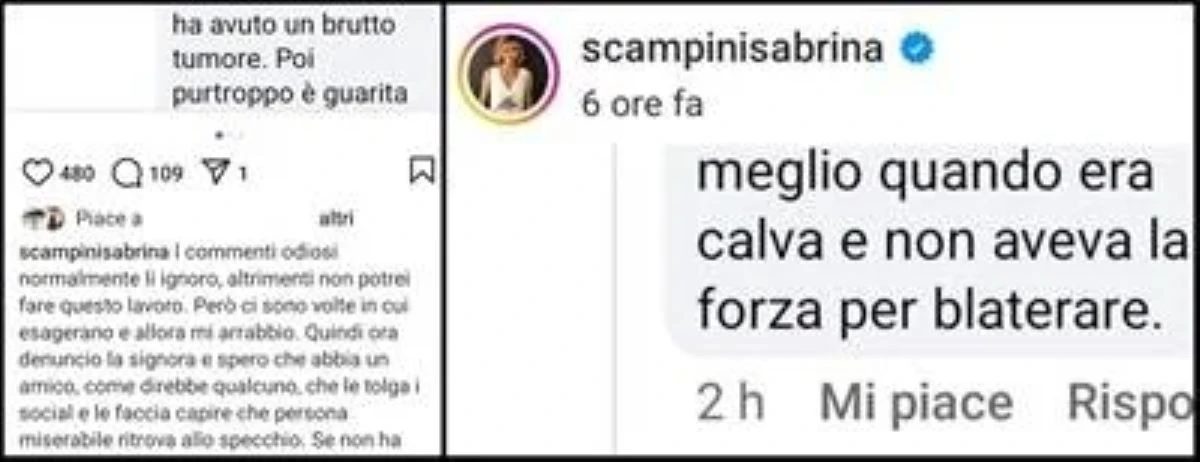Reply to comment via Rispondi
Viewport: 1200px width, 462px height.
[x=1130, y=404]
